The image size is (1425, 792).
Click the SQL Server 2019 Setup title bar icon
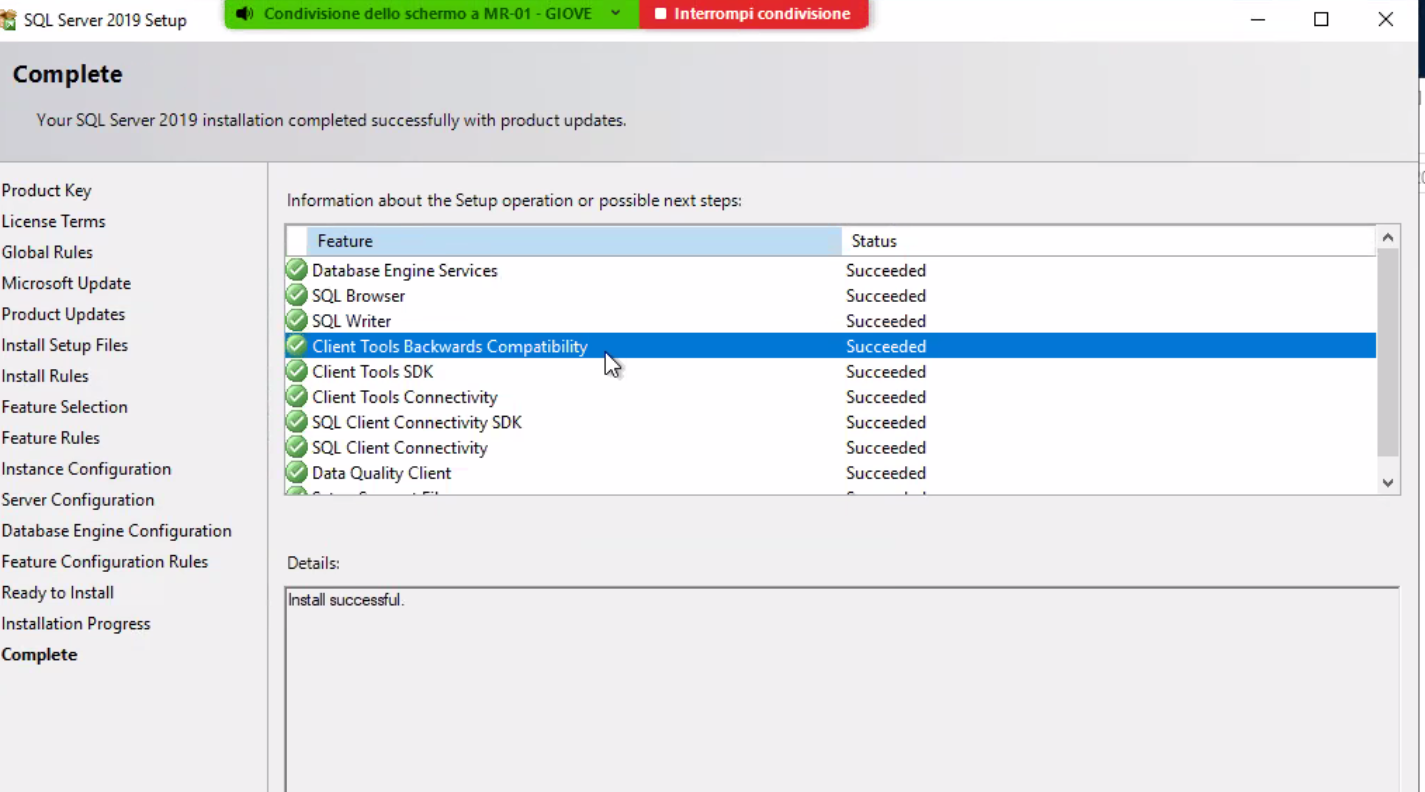click(x=11, y=19)
